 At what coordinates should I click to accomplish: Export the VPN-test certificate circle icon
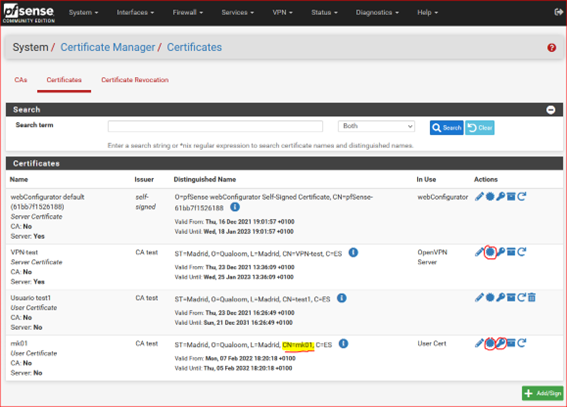tap(490, 252)
